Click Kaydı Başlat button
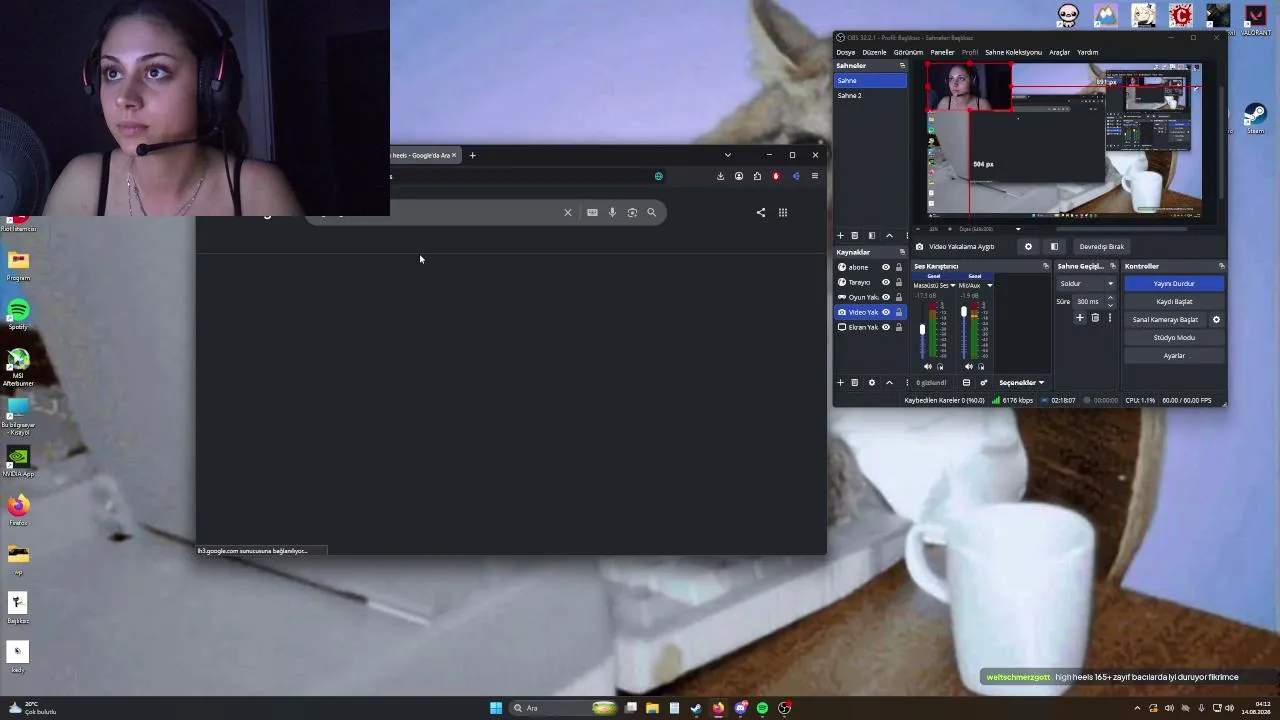1280x720 pixels. [1174, 302]
